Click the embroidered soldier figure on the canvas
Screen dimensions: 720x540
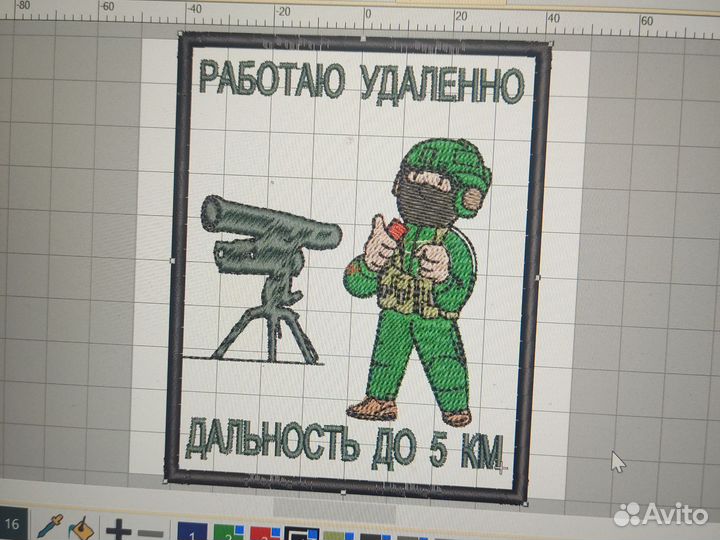(419, 281)
